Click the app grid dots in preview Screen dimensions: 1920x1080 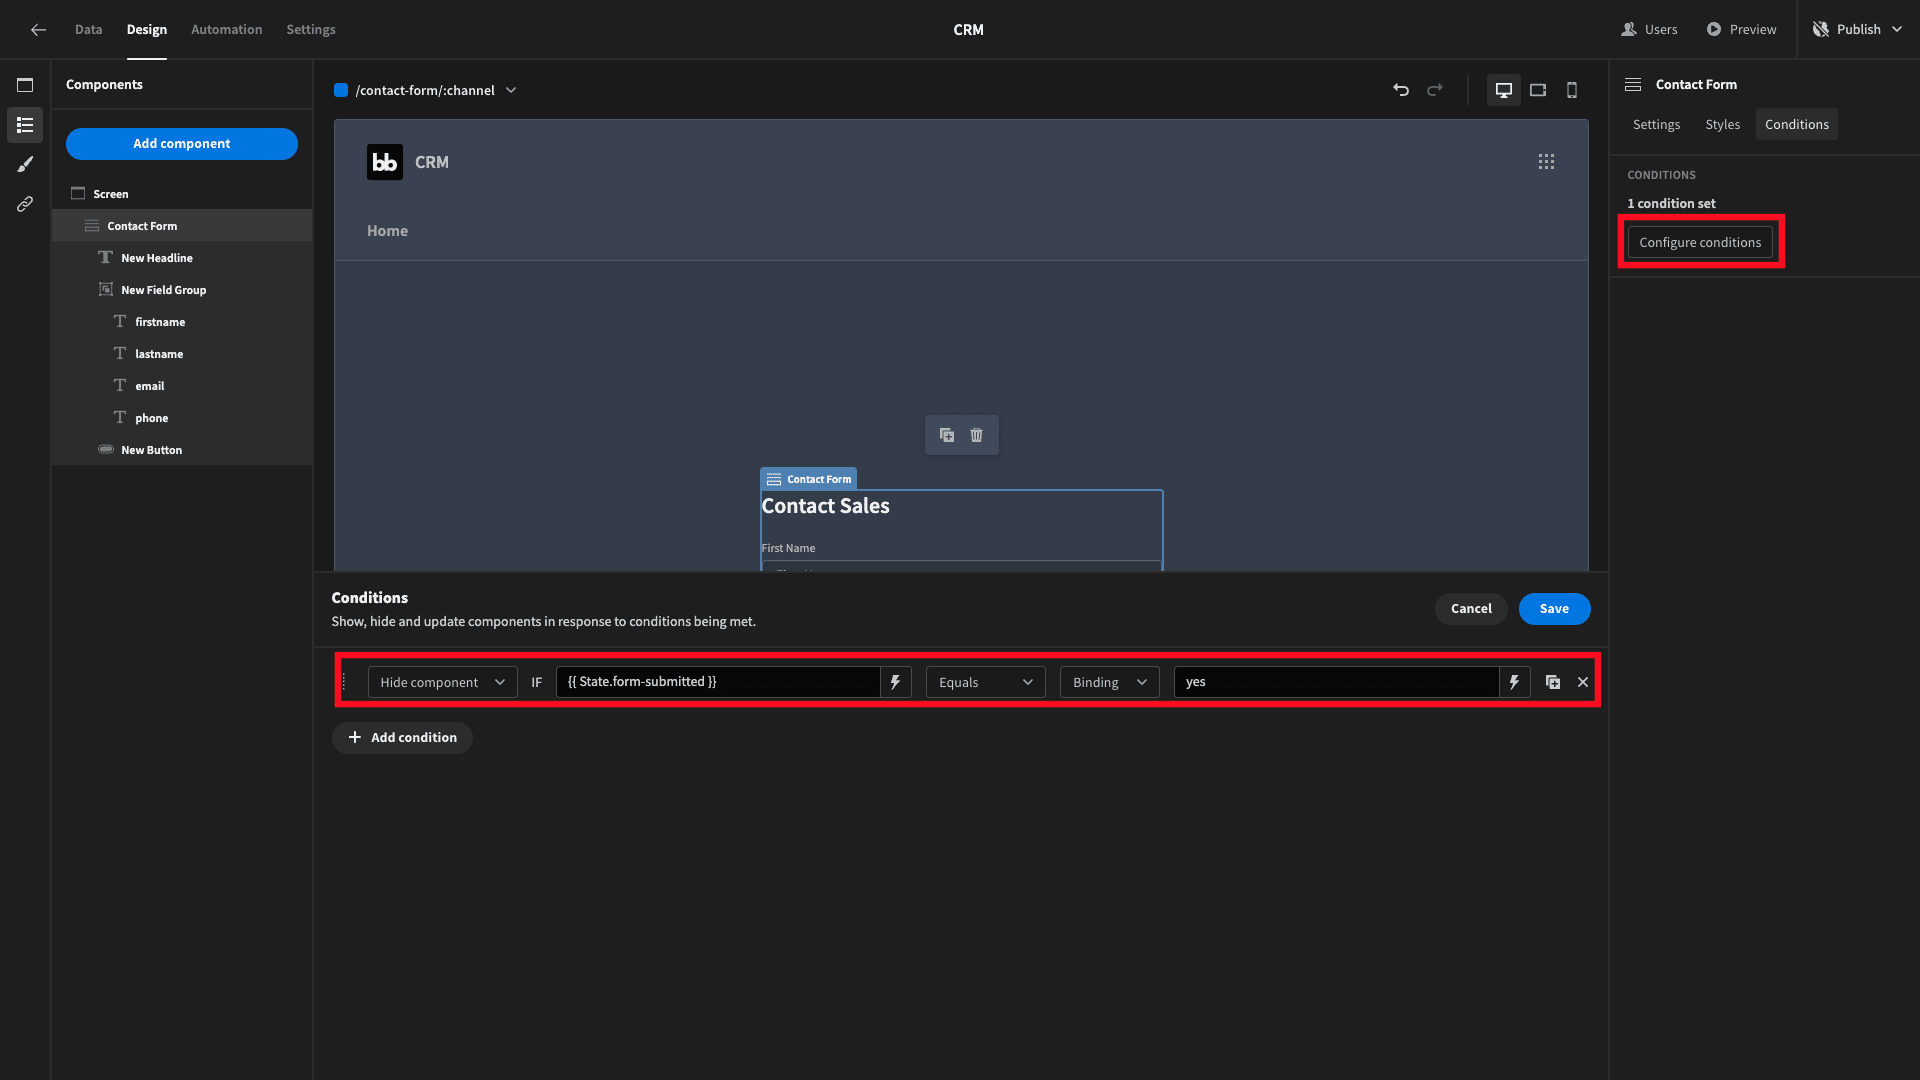[x=1546, y=162]
